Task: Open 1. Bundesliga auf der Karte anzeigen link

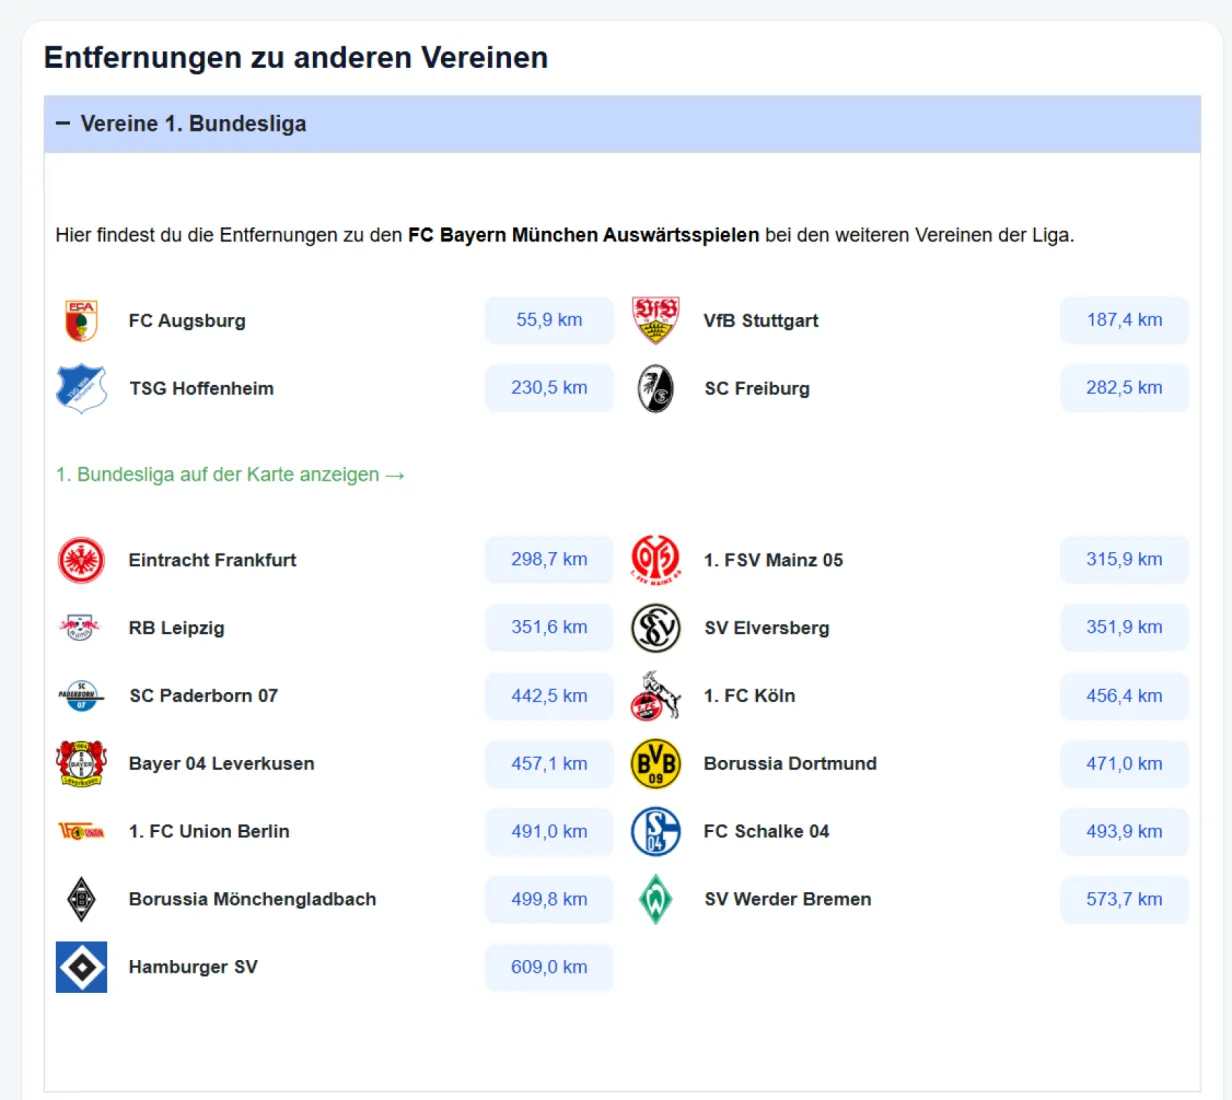Action: click(230, 475)
